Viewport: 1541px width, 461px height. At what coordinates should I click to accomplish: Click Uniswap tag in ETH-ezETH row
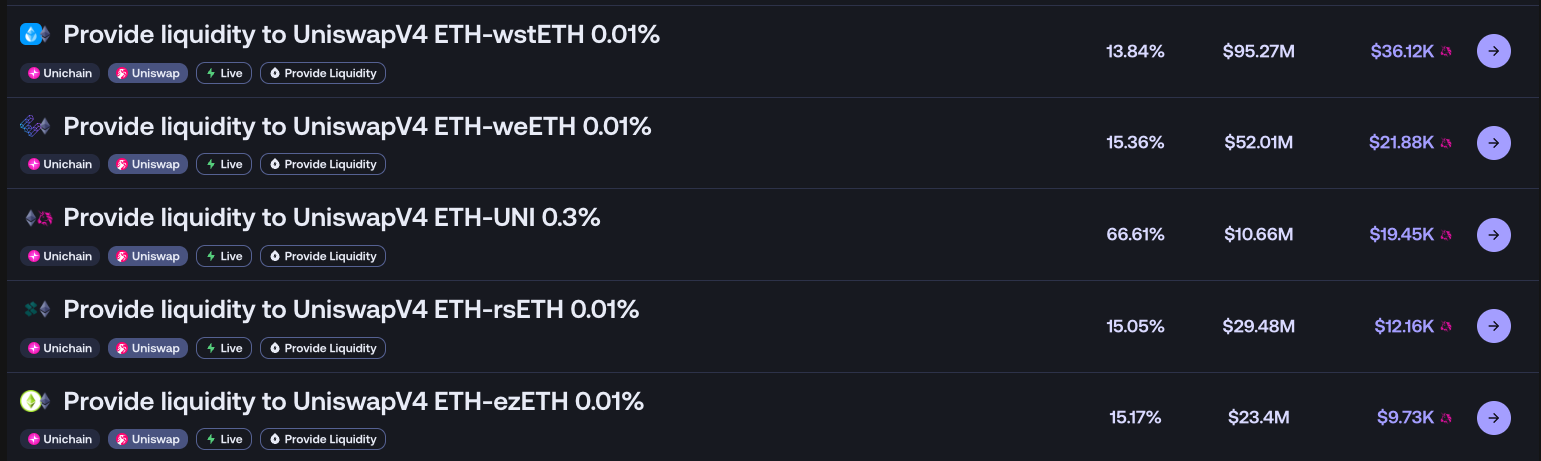click(x=148, y=439)
